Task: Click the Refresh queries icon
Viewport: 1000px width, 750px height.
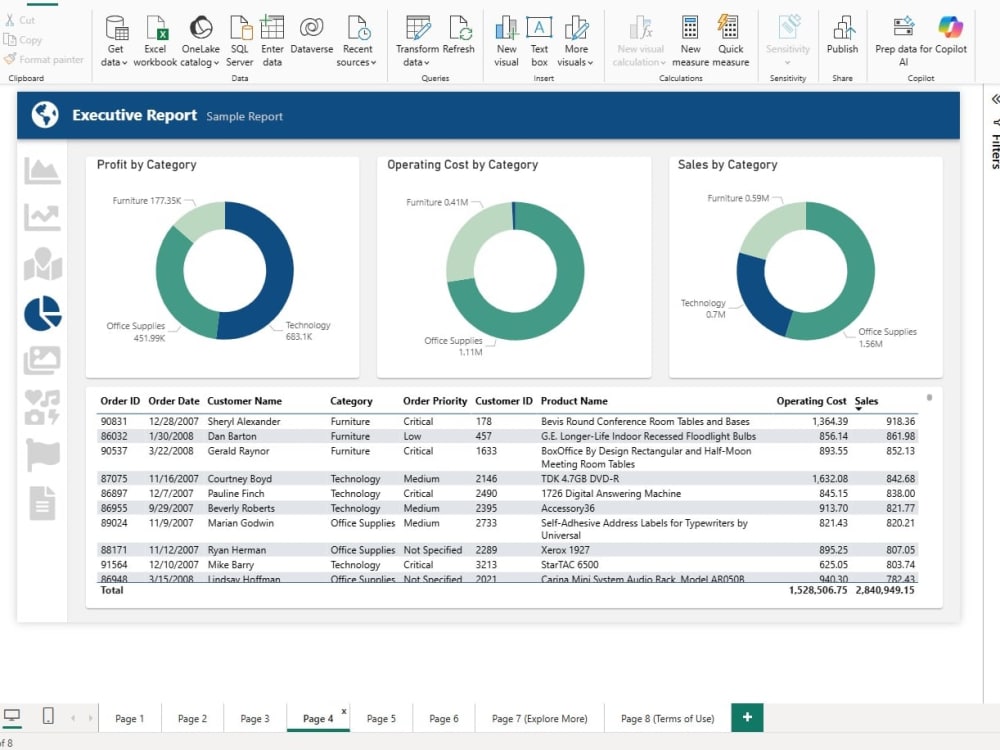Action: click(459, 36)
